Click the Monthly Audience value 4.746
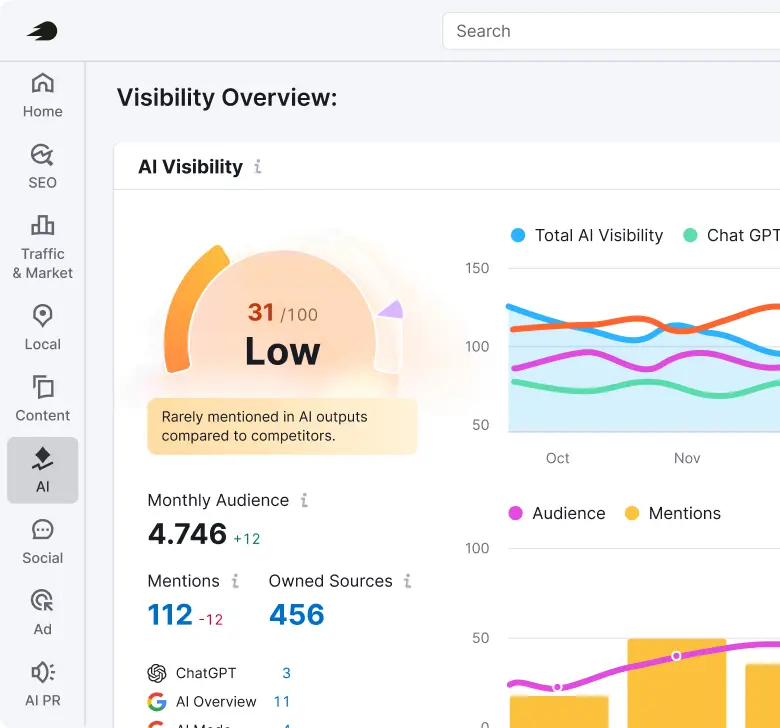Image resolution: width=780 pixels, height=728 pixels. pyautogui.click(x=188, y=534)
